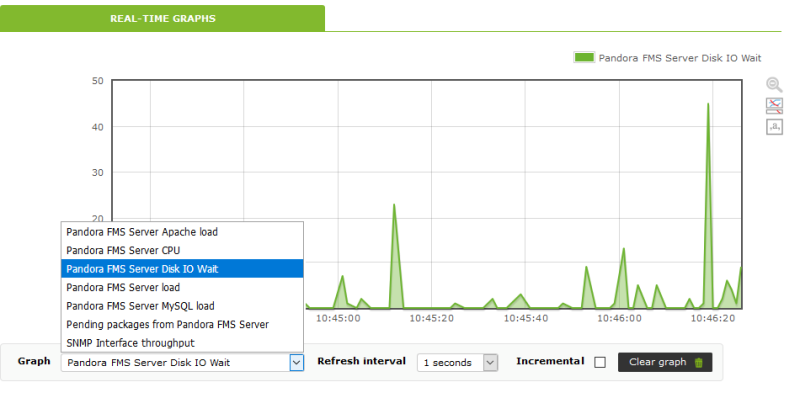This screenshot has width=800, height=398.
Task: Click the green legend color swatch
Action: (584, 57)
